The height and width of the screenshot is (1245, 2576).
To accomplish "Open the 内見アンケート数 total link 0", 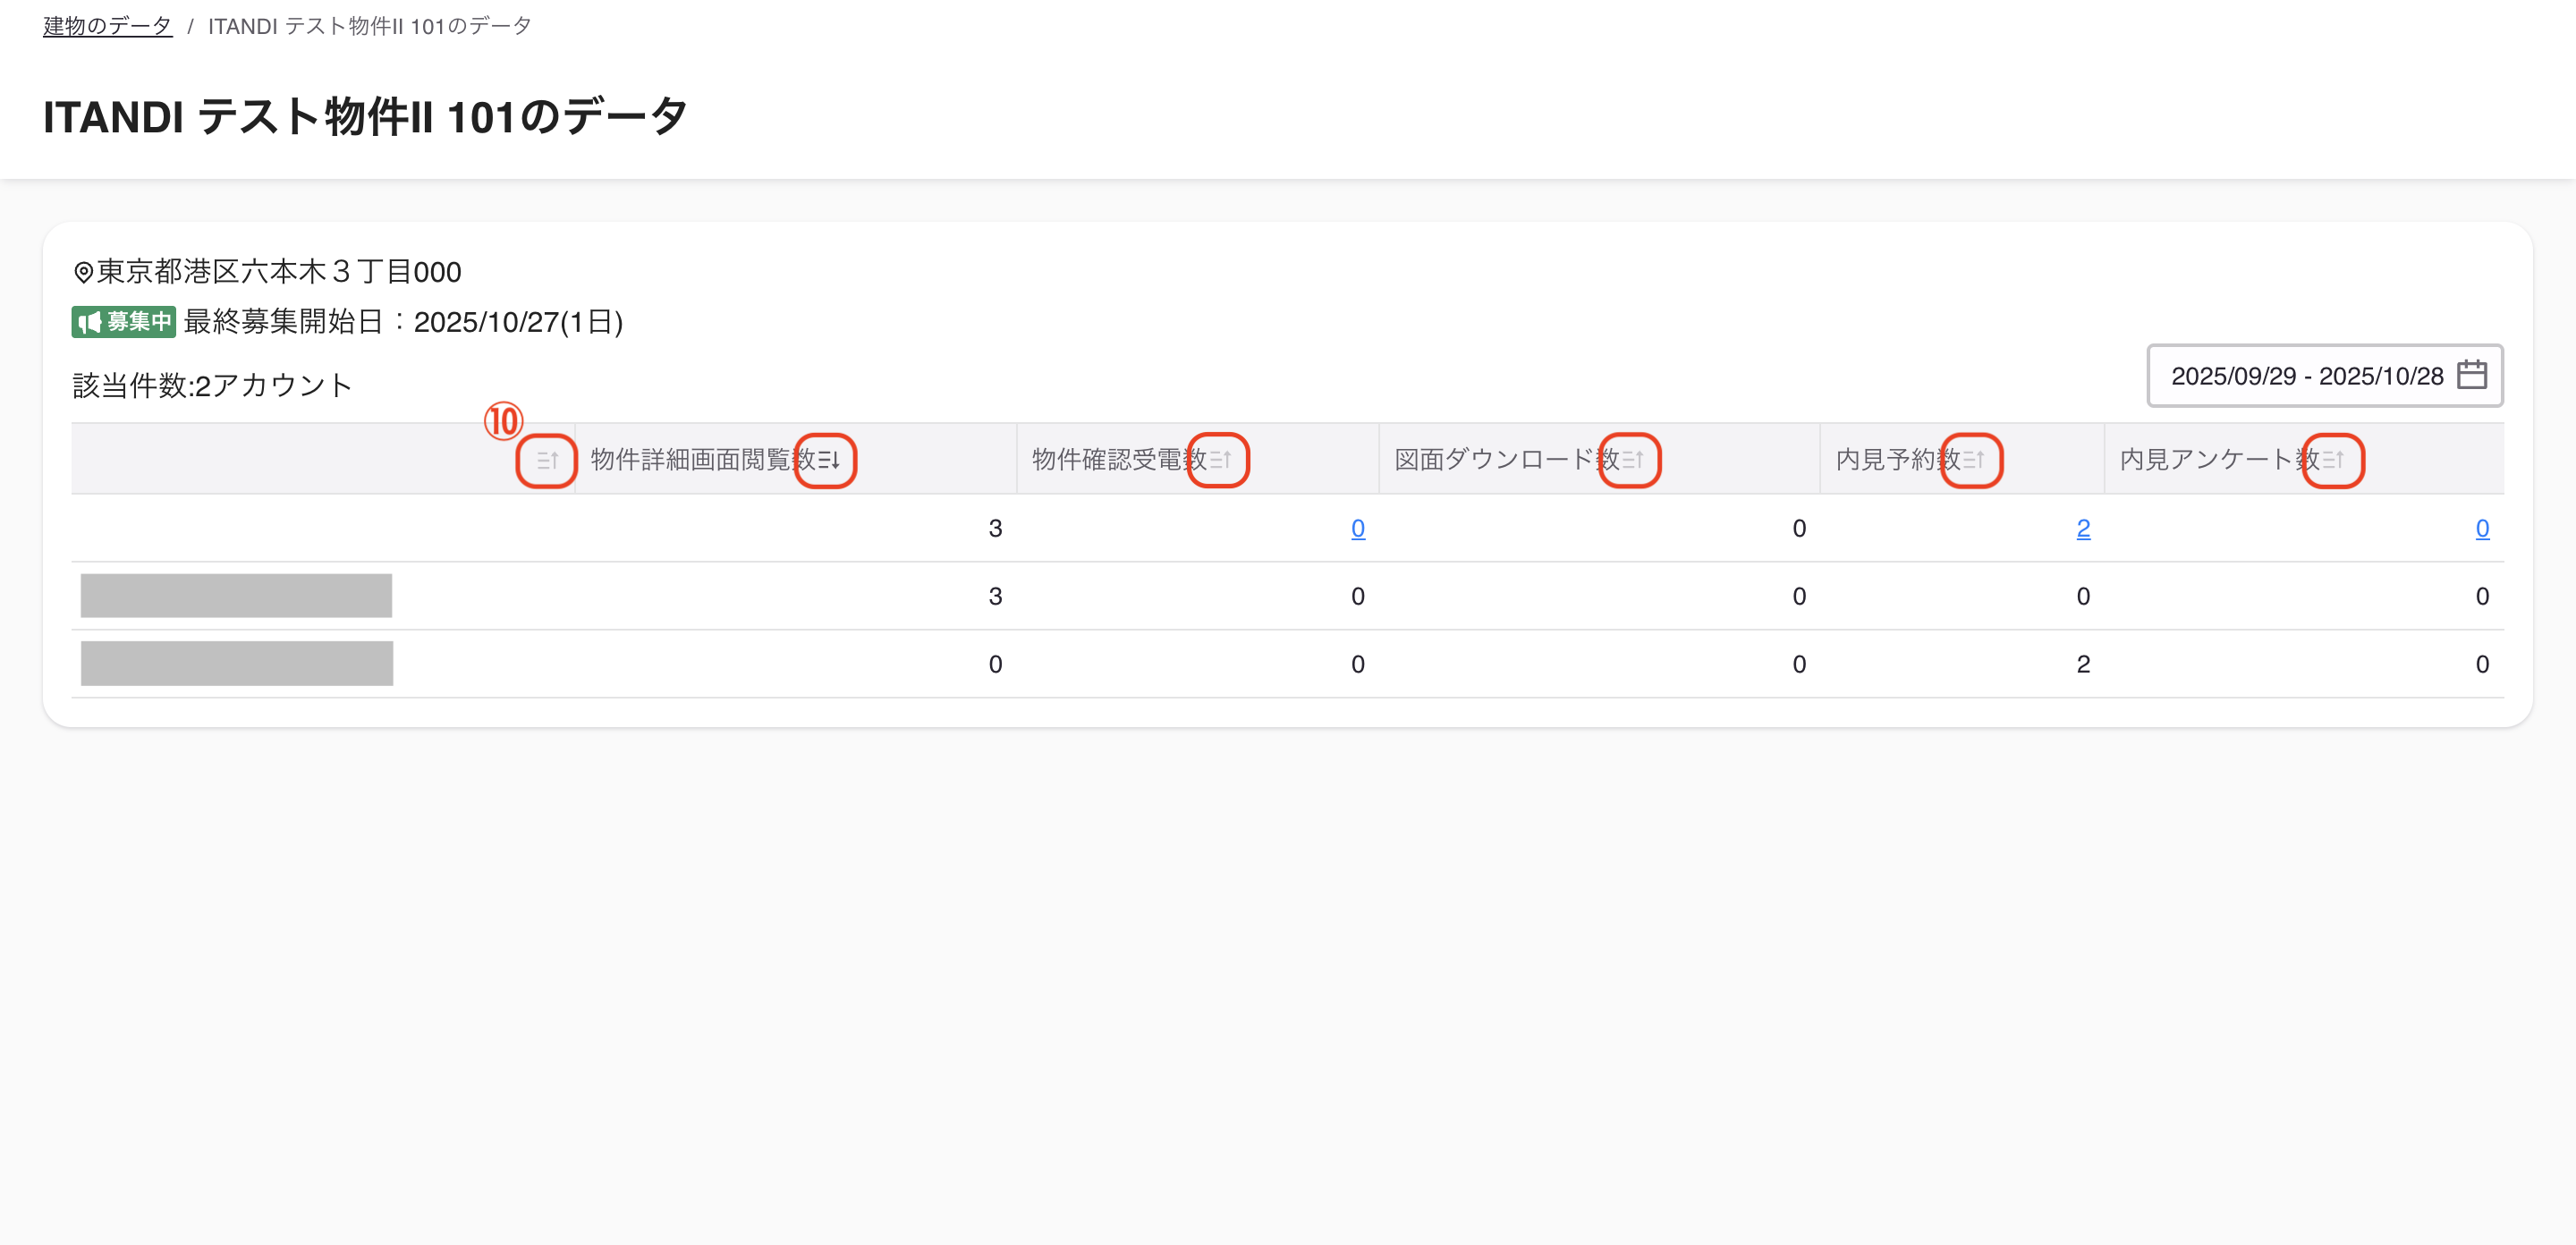I will tap(2482, 528).
